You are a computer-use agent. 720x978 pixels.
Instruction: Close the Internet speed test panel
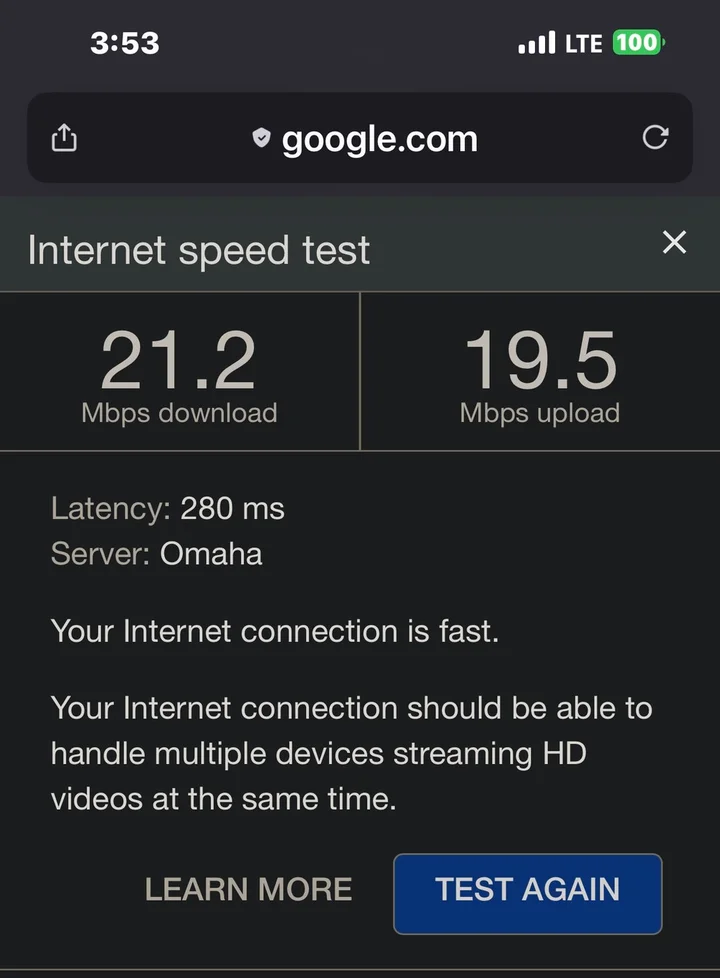[675, 242]
